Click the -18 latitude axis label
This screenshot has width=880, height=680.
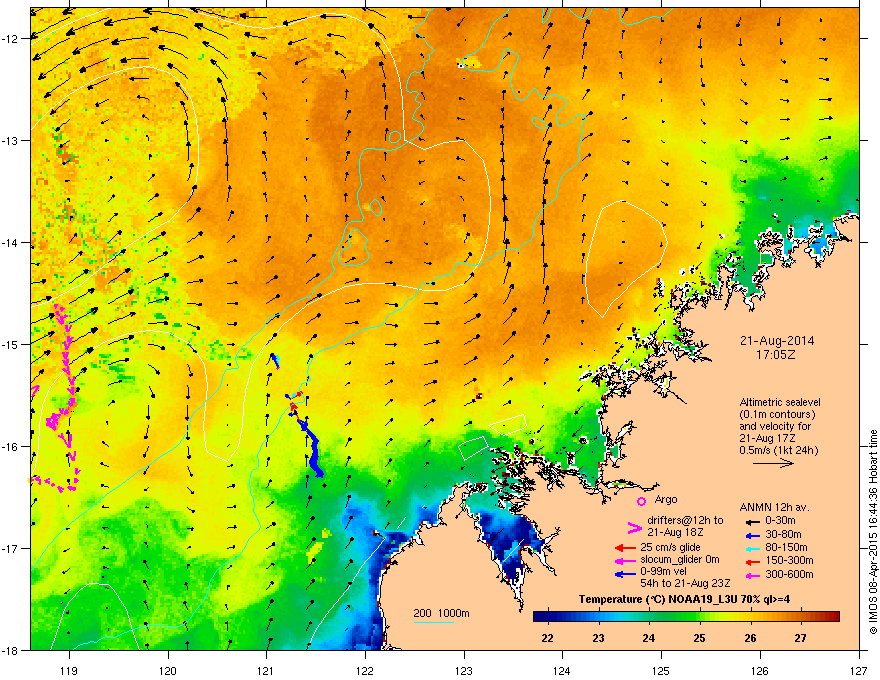[x=11, y=651]
